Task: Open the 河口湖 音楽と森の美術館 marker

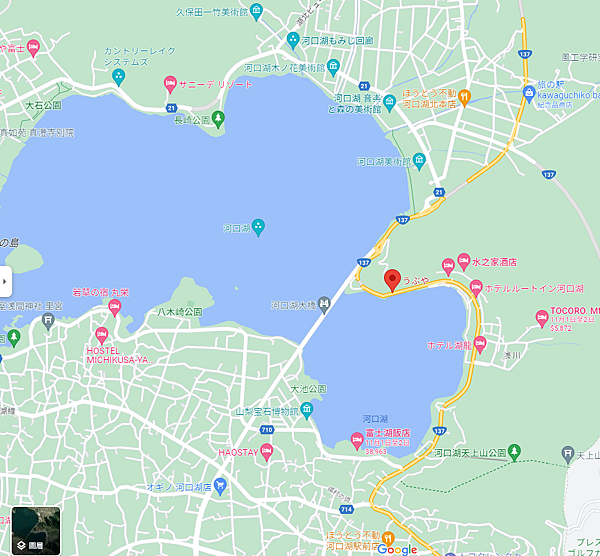Action: 389,103
